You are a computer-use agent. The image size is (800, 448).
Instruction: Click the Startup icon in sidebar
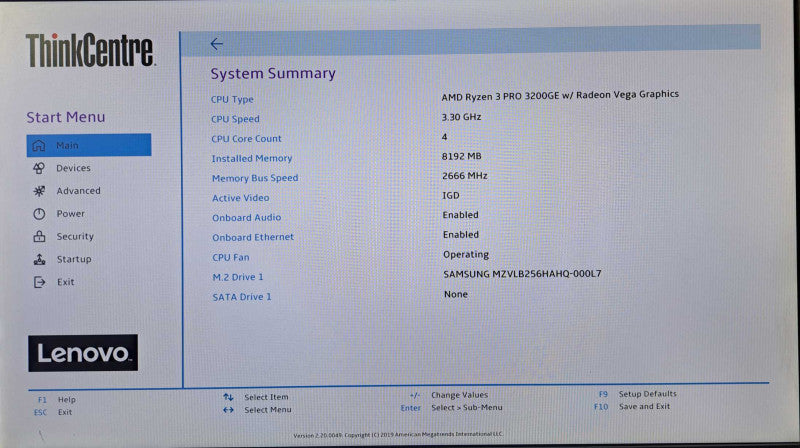(x=39, y=259)
